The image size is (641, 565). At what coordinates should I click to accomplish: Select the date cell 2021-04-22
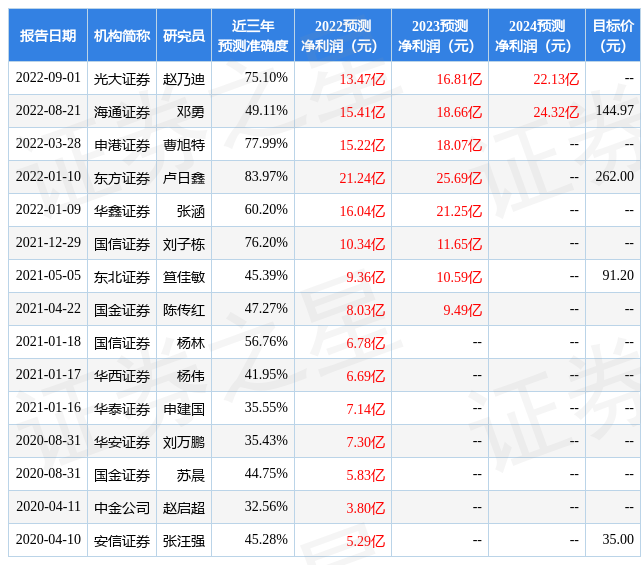[48, 309]
